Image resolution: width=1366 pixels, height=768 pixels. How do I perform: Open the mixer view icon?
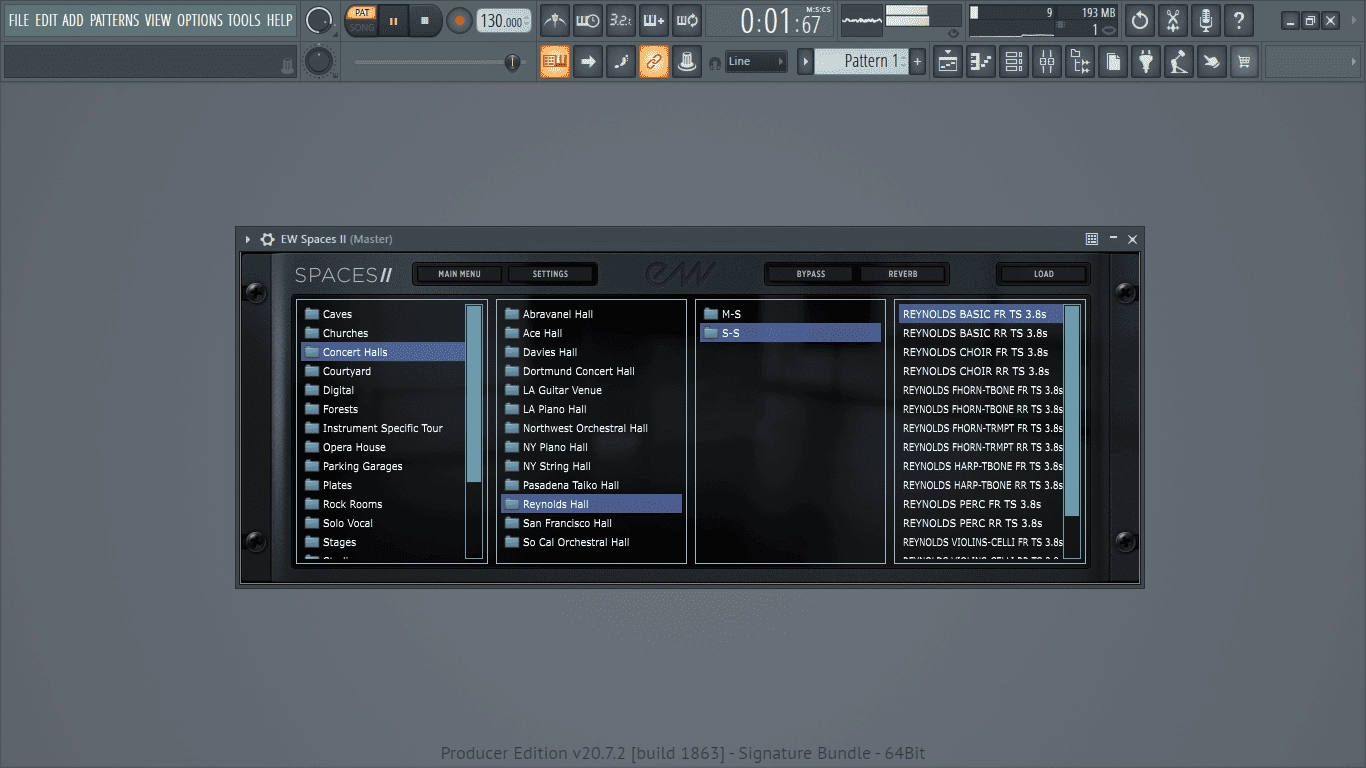1047,61
